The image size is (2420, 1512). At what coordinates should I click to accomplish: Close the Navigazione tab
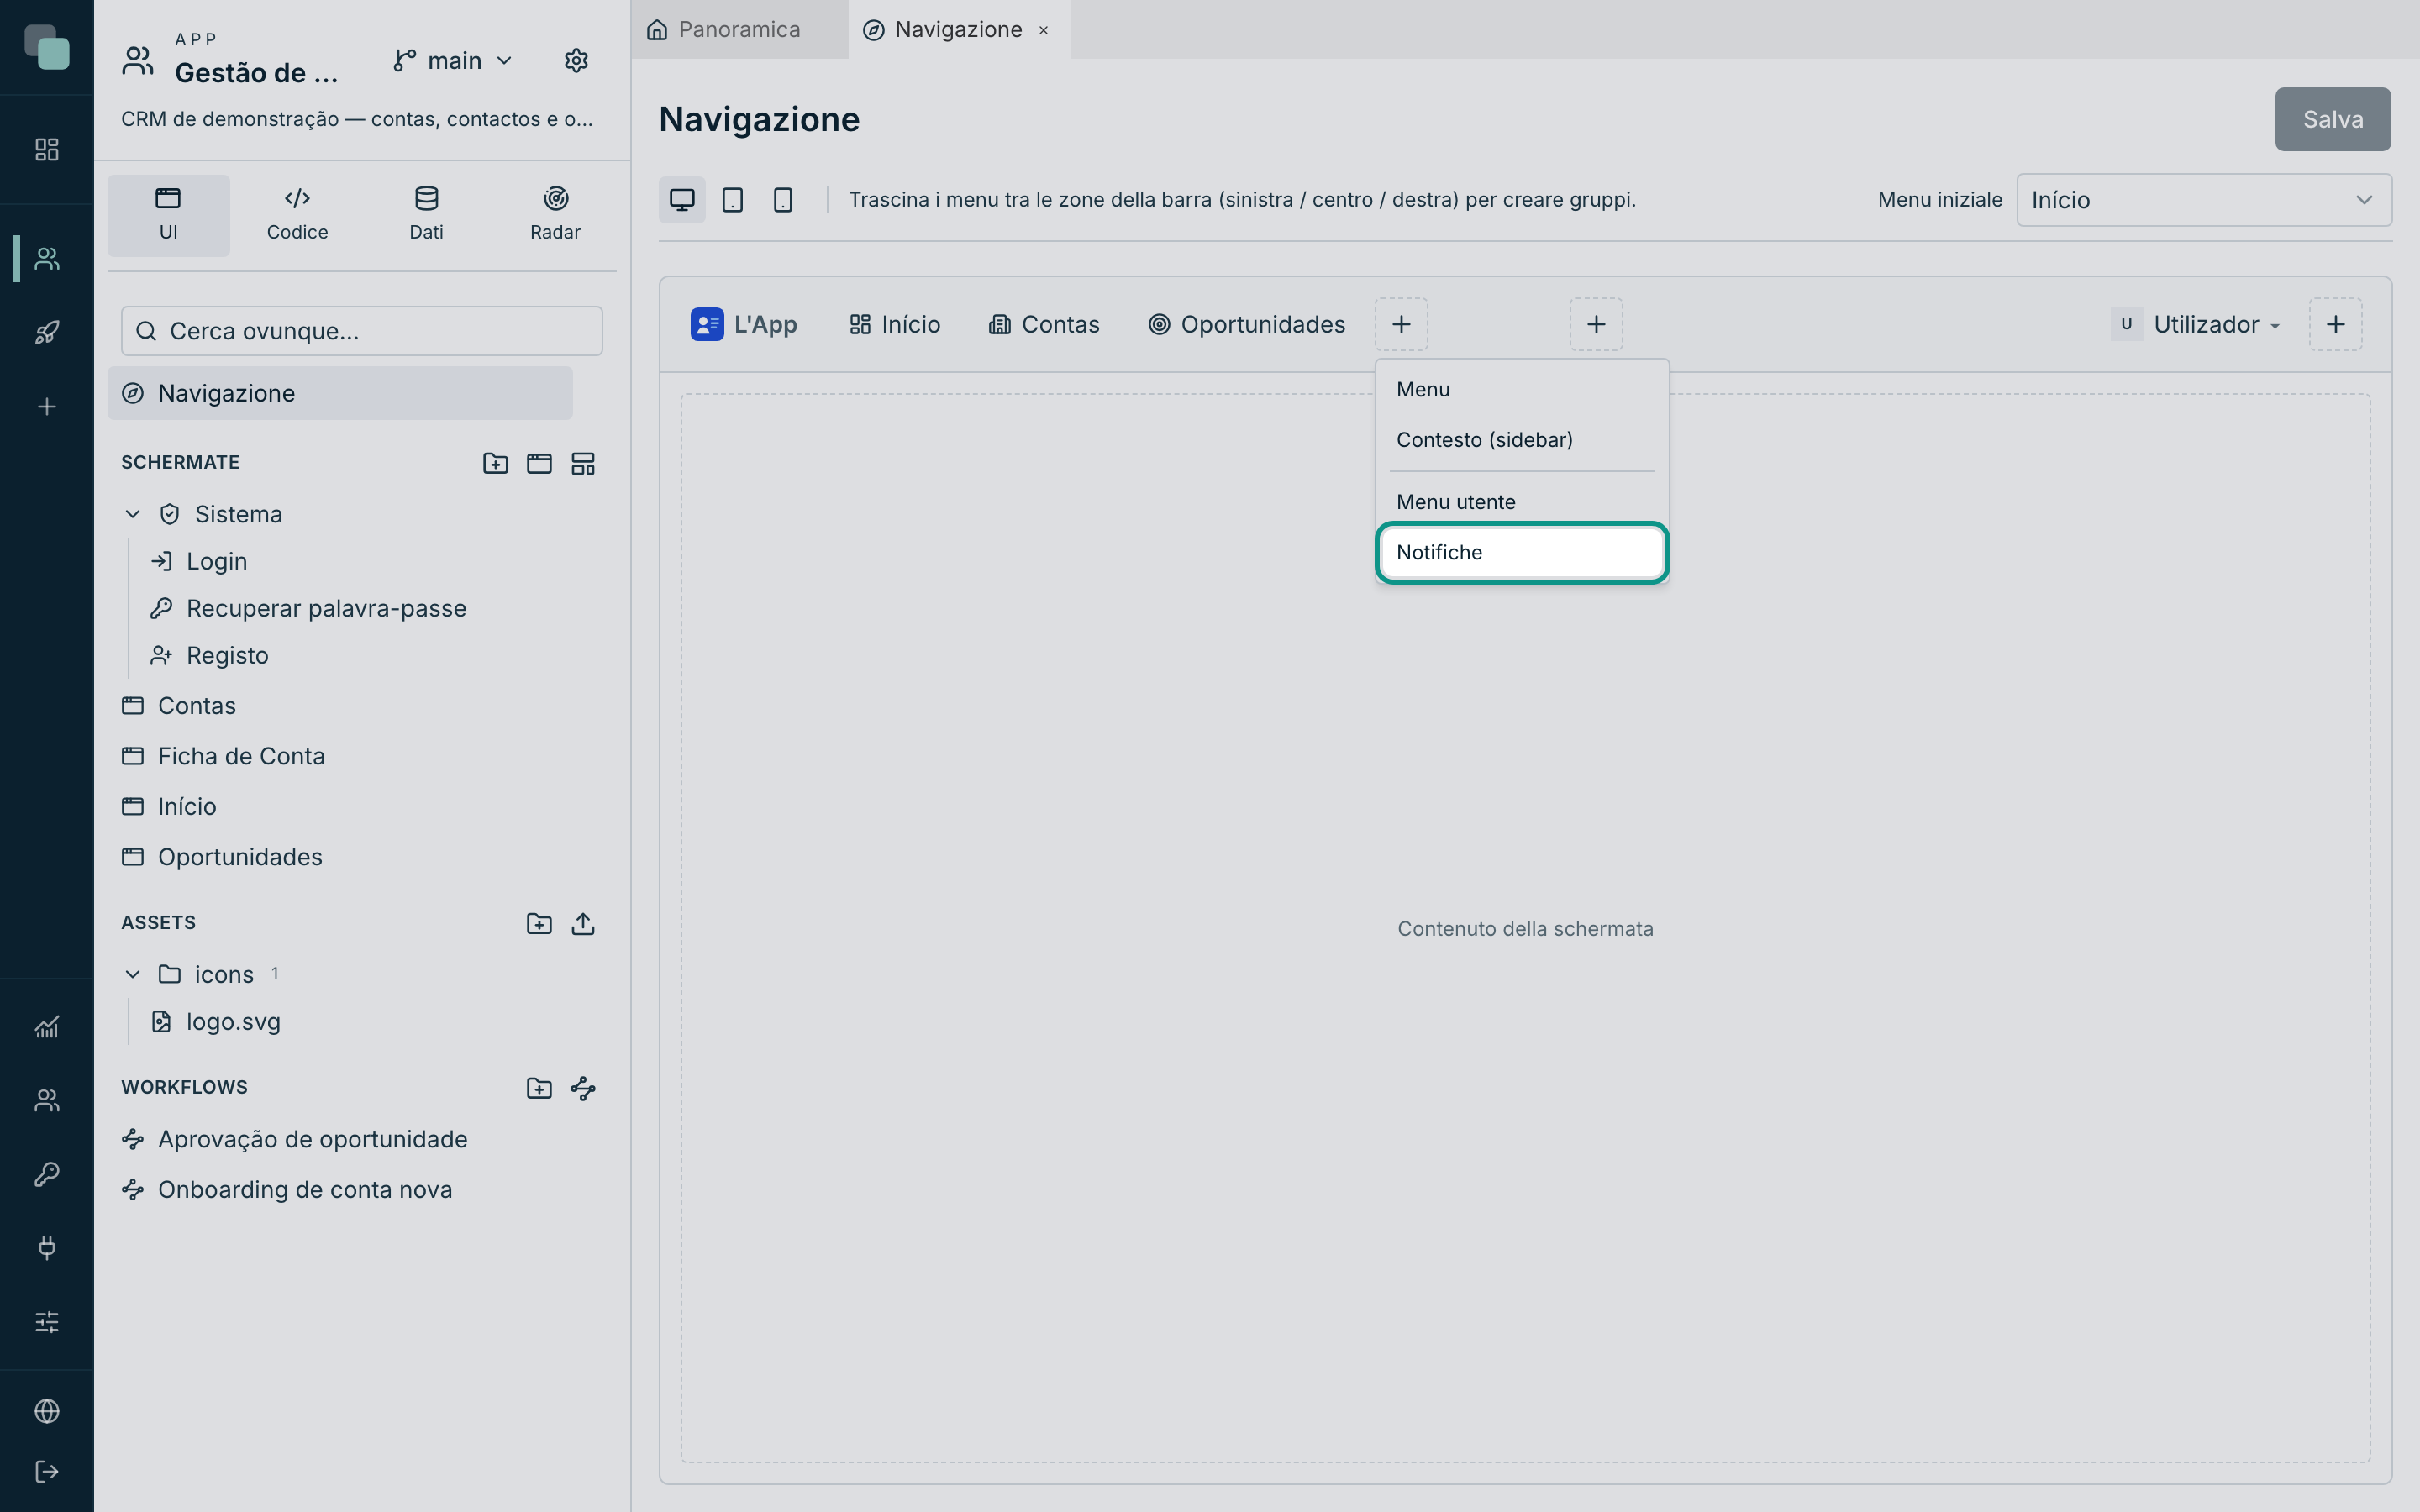[1043, 30]
